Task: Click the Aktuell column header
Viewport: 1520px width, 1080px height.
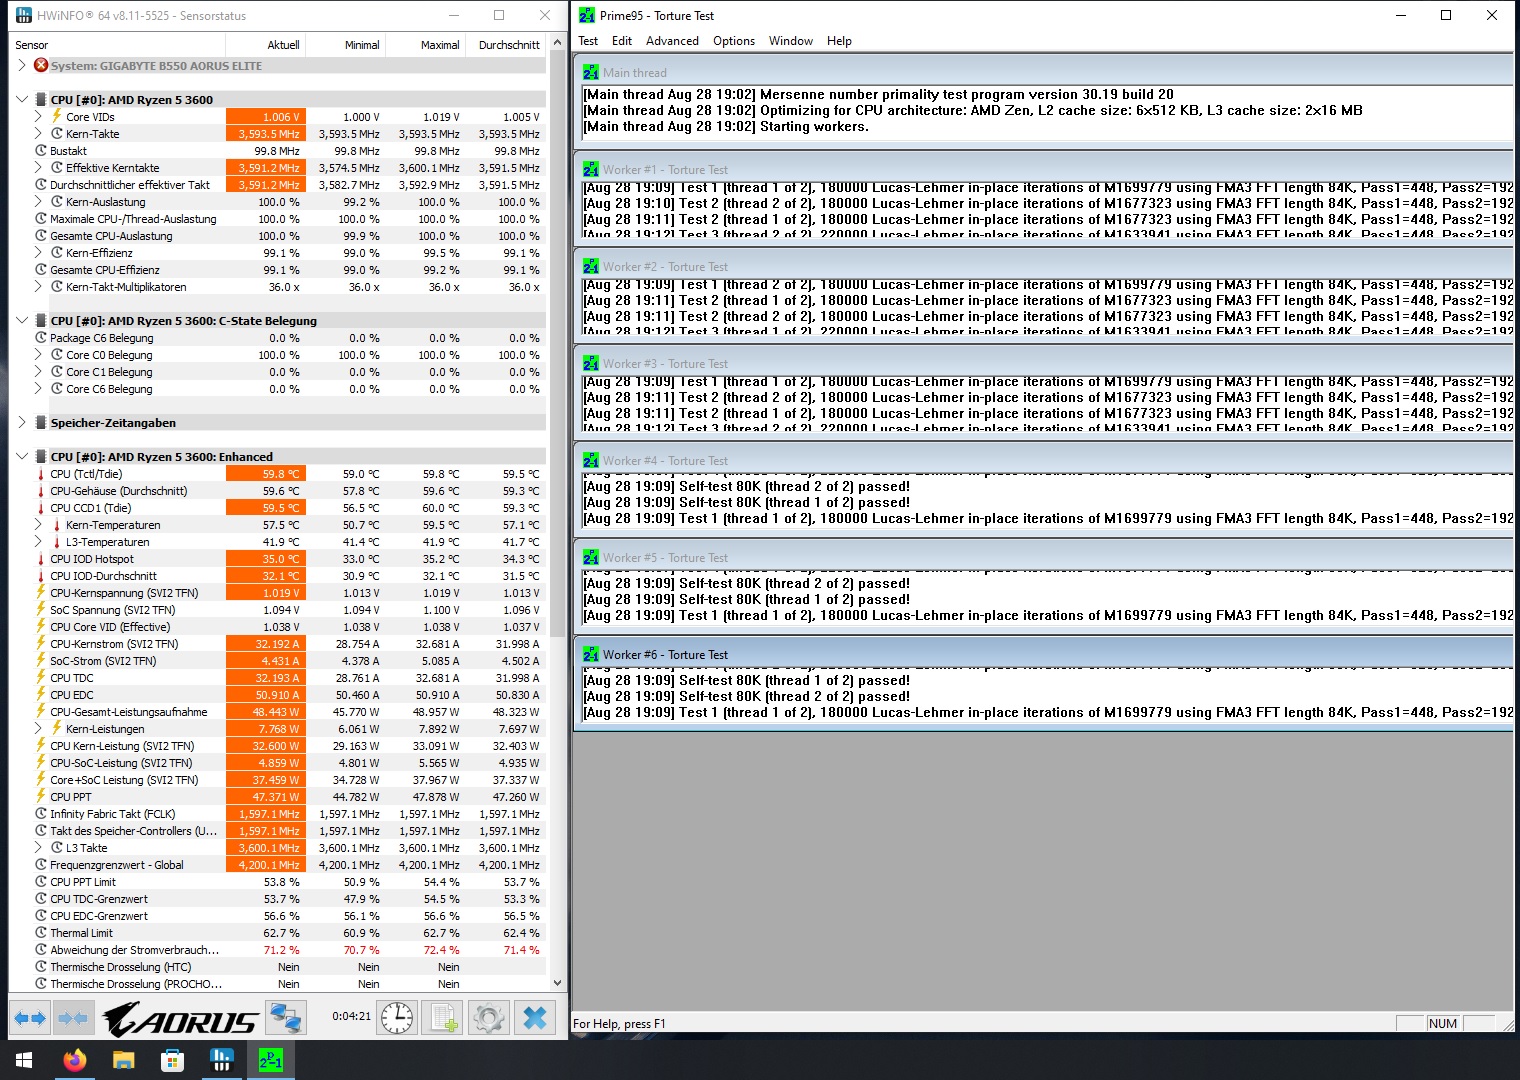Action: (265, 45)
